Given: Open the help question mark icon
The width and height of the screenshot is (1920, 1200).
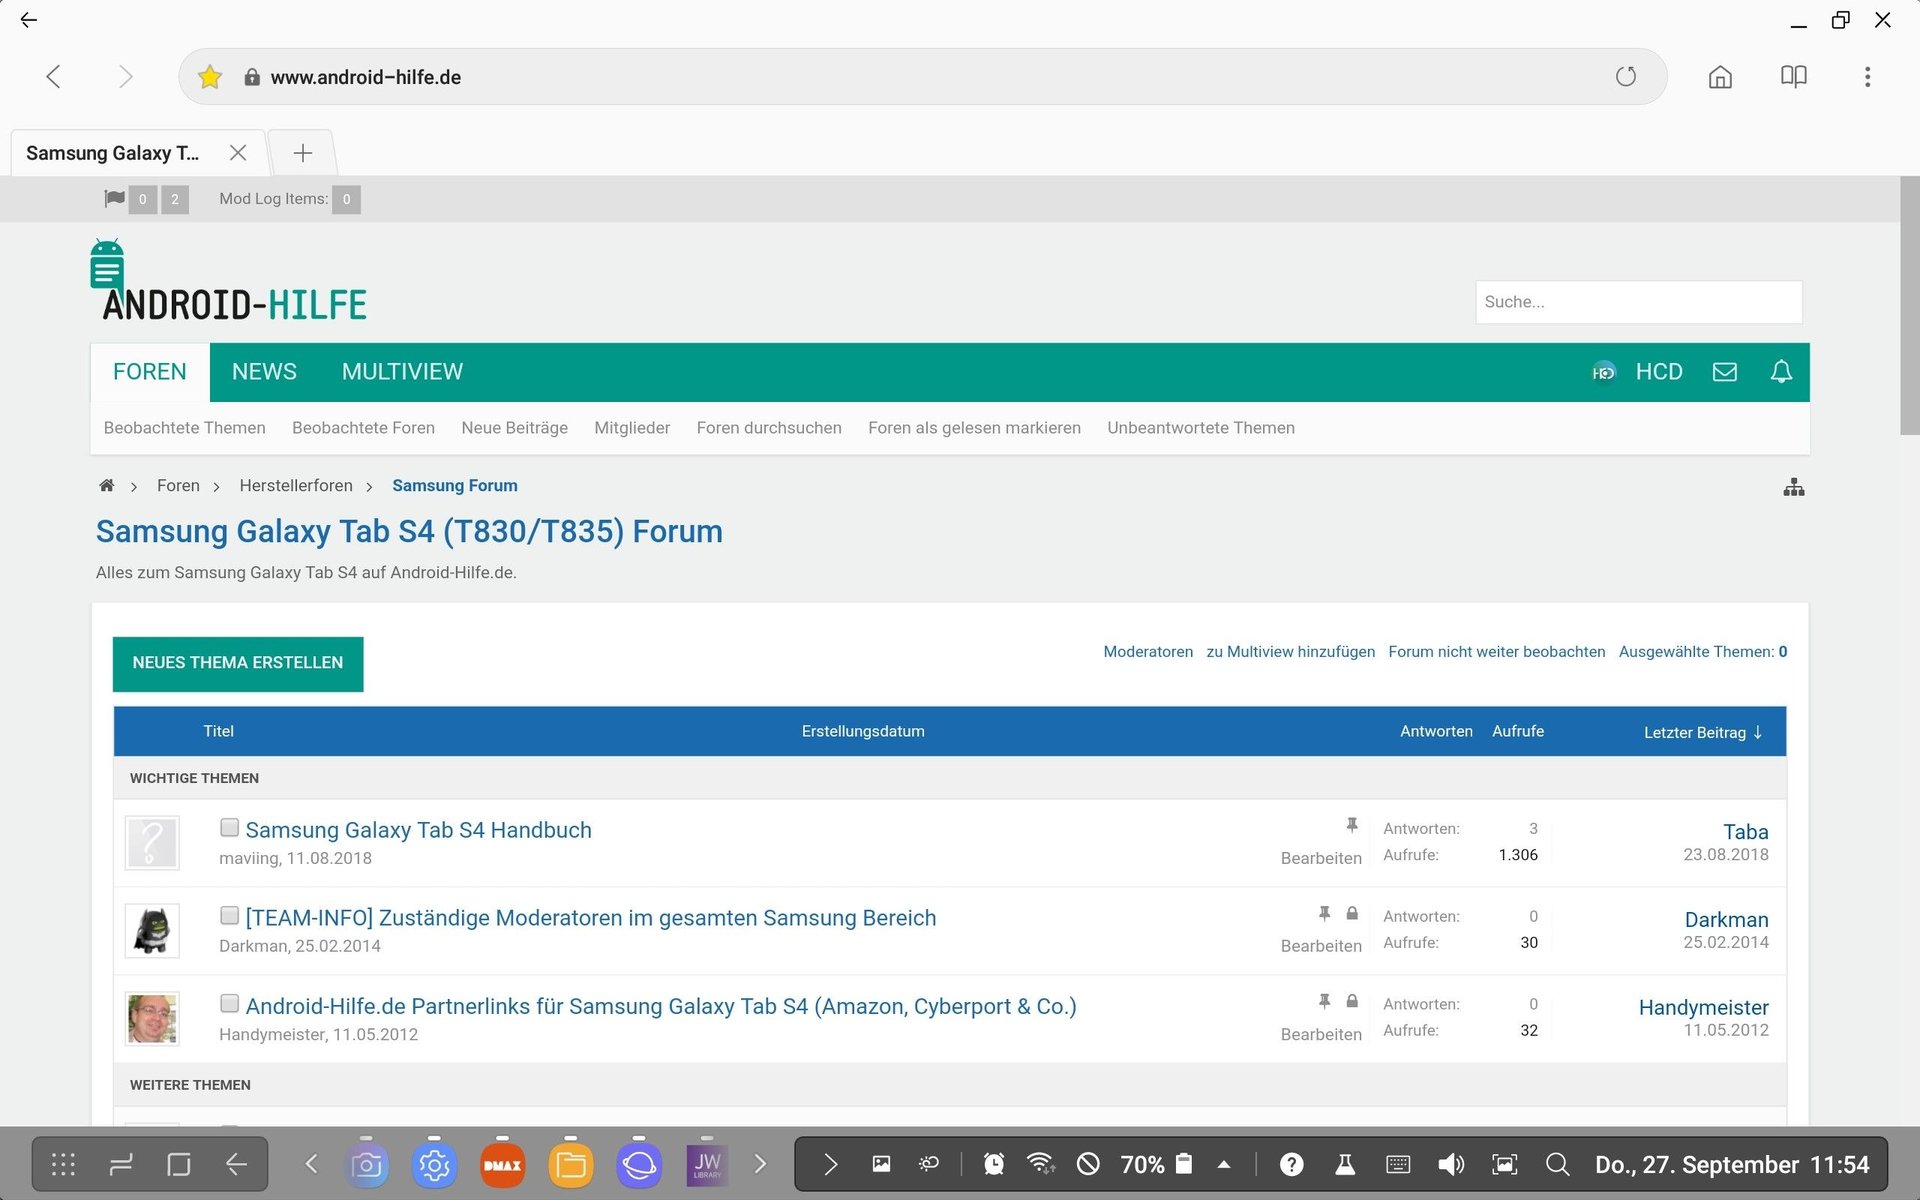Looking at the screenshot, I should [1292, 1164].
